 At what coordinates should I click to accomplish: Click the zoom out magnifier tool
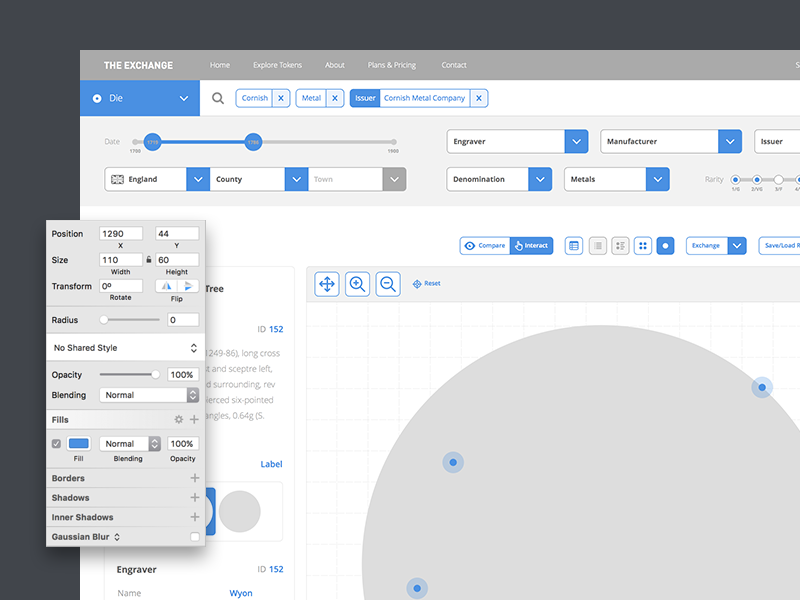388,284
